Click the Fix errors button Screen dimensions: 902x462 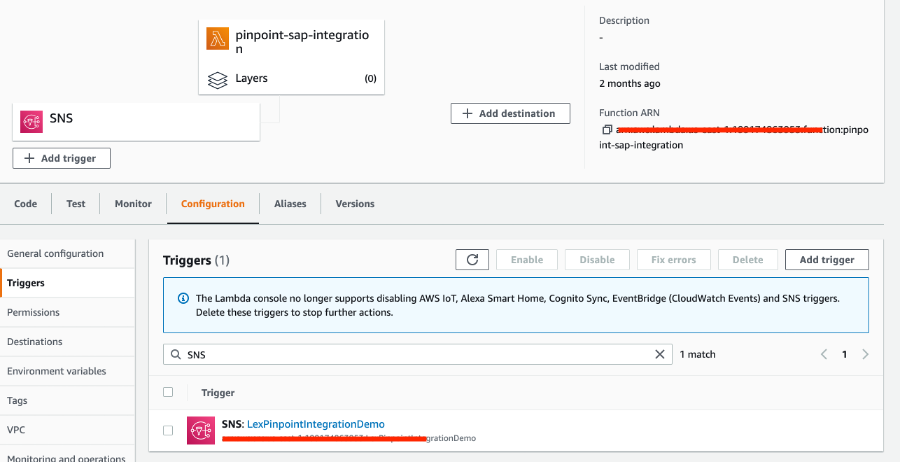pyautogui.click(x=674, y=259)
